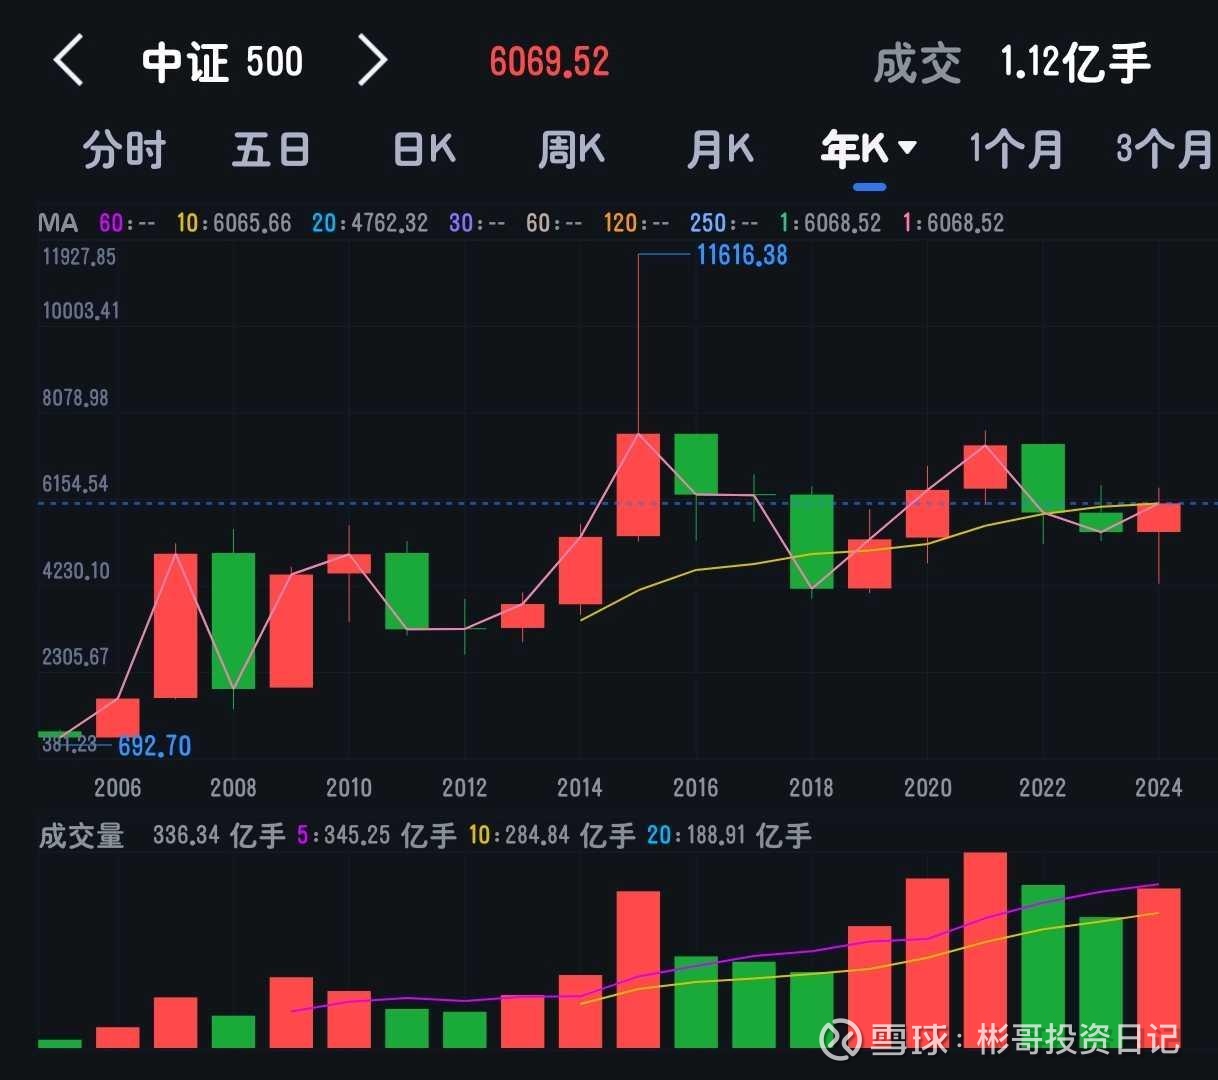This screenshot has height=1080, width=1218.
Task: Select the 2021 tallest red volume bar
Action: click(x=985, y=950)
